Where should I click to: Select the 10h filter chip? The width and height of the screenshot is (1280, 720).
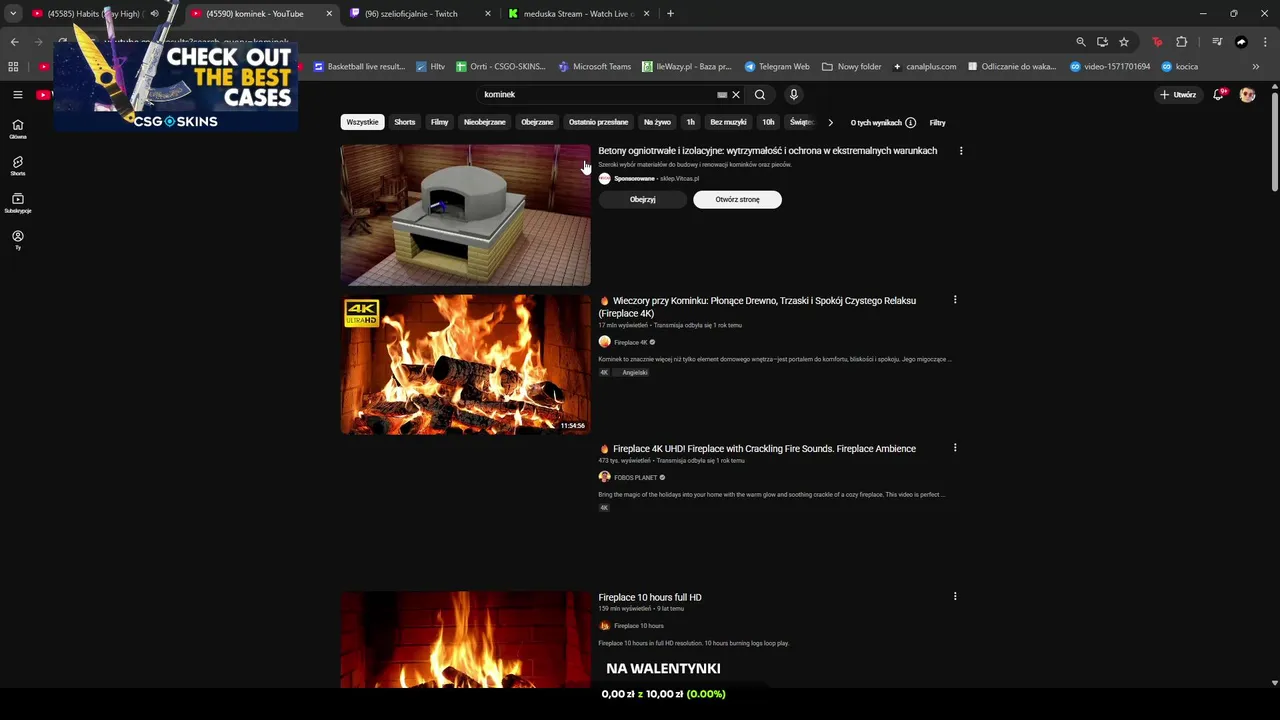768,122
